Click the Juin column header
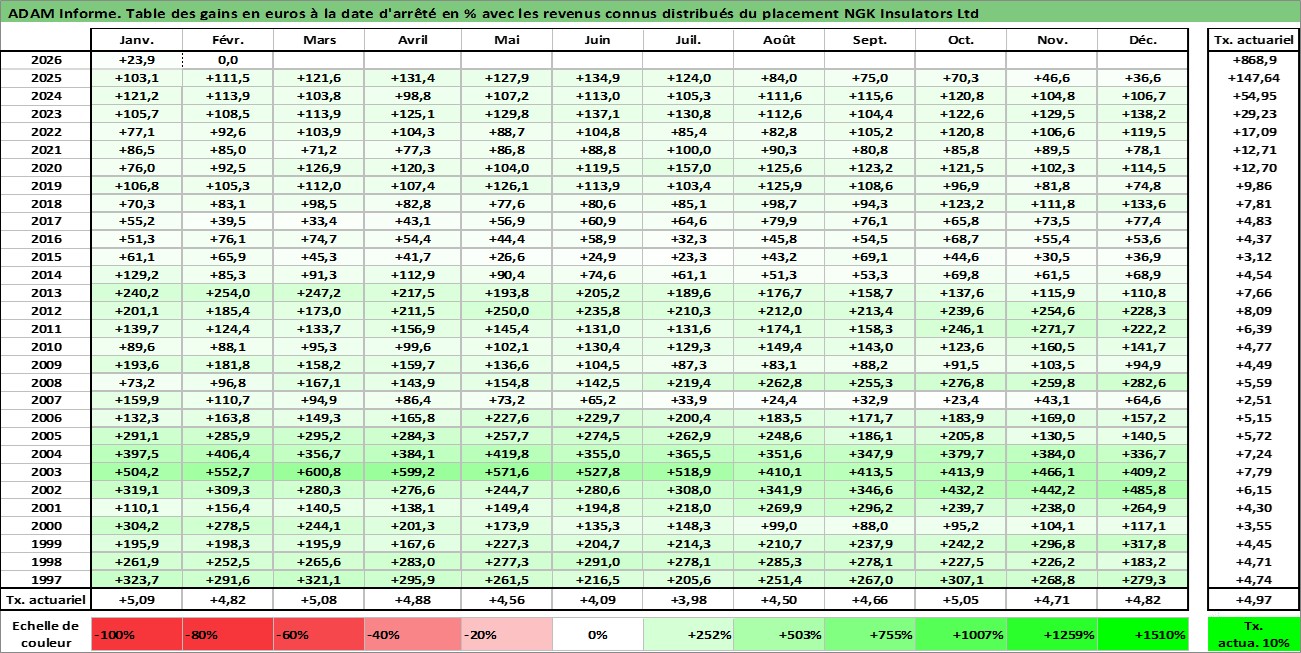The height and width of the screenshot is (653, 1301). (x=597, y=40)
